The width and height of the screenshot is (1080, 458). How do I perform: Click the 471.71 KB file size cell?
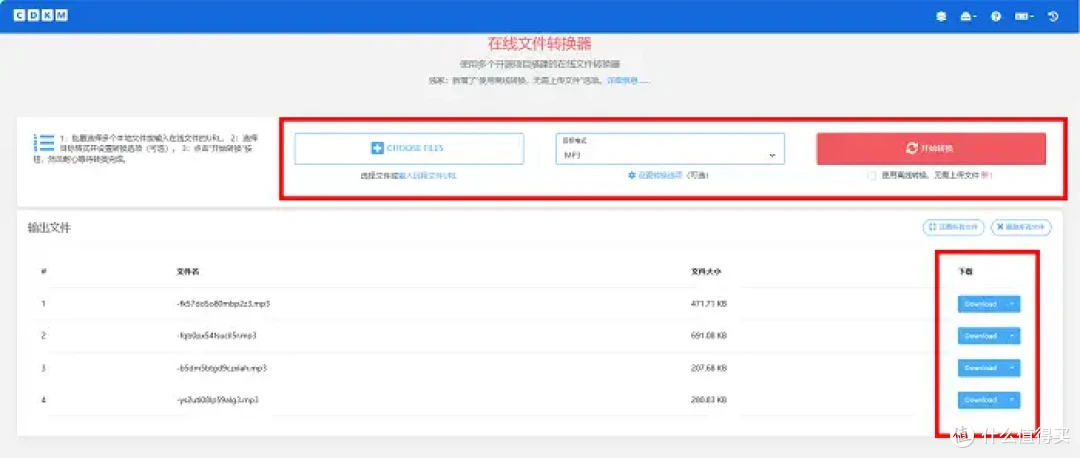point(709,303)
